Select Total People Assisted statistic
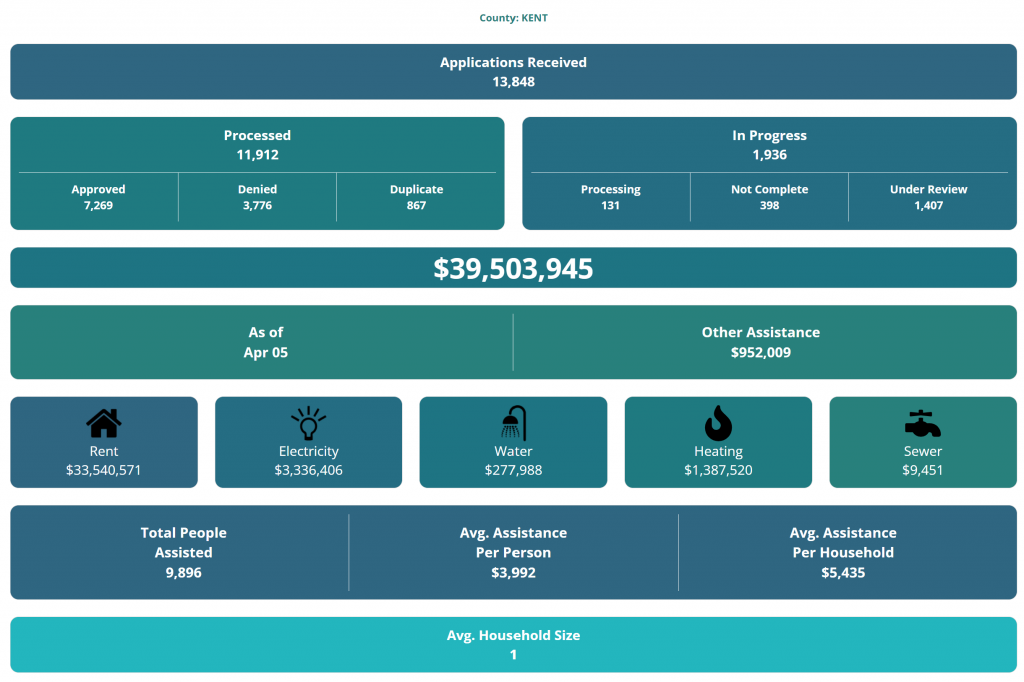 pos(183,552)
